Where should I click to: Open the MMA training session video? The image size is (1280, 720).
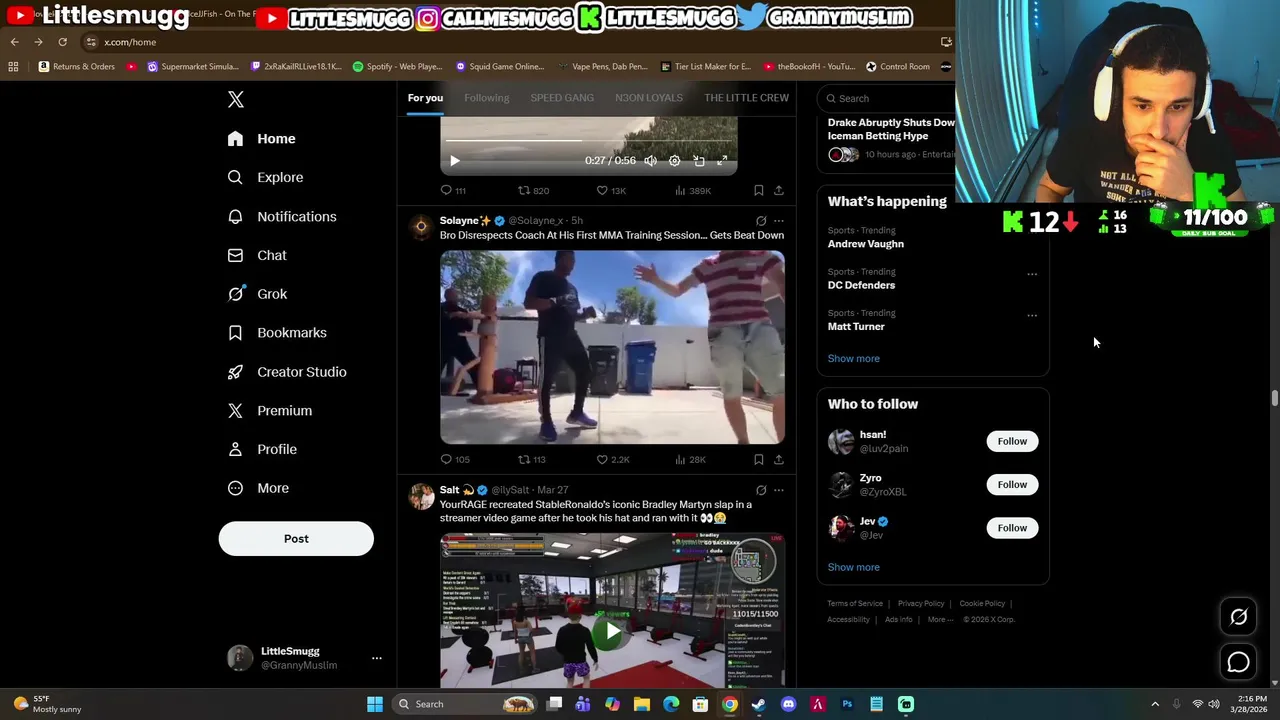[x=612, y=347]
